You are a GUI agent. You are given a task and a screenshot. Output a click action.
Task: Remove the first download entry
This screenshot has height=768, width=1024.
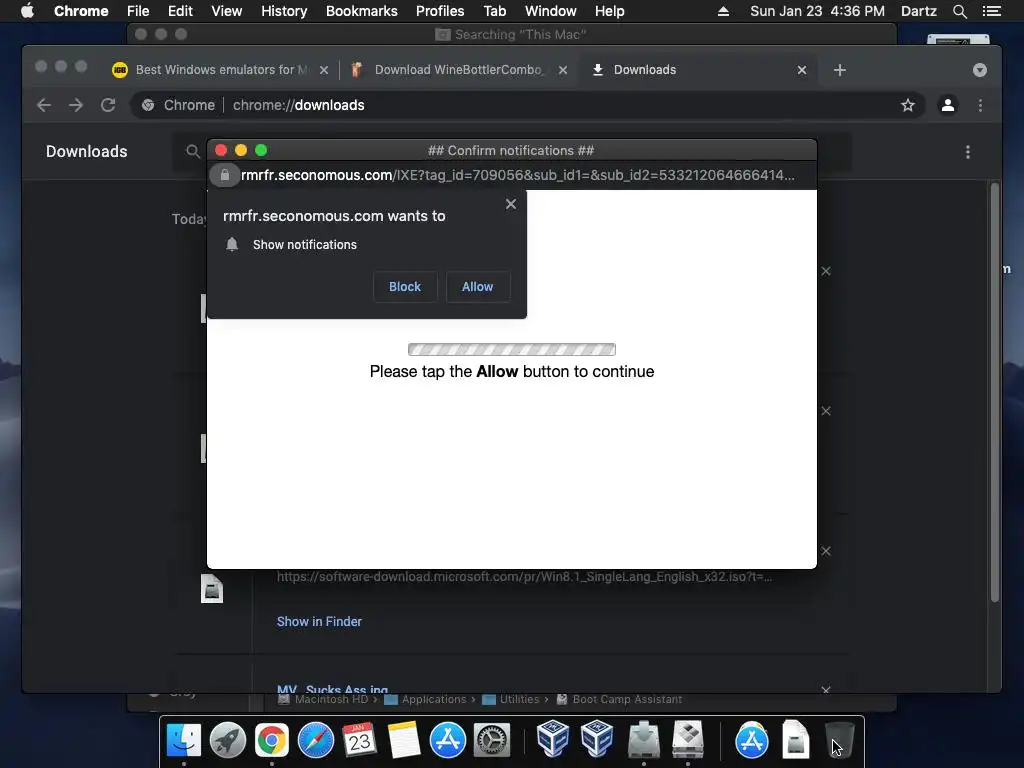(x=826, y=271)
